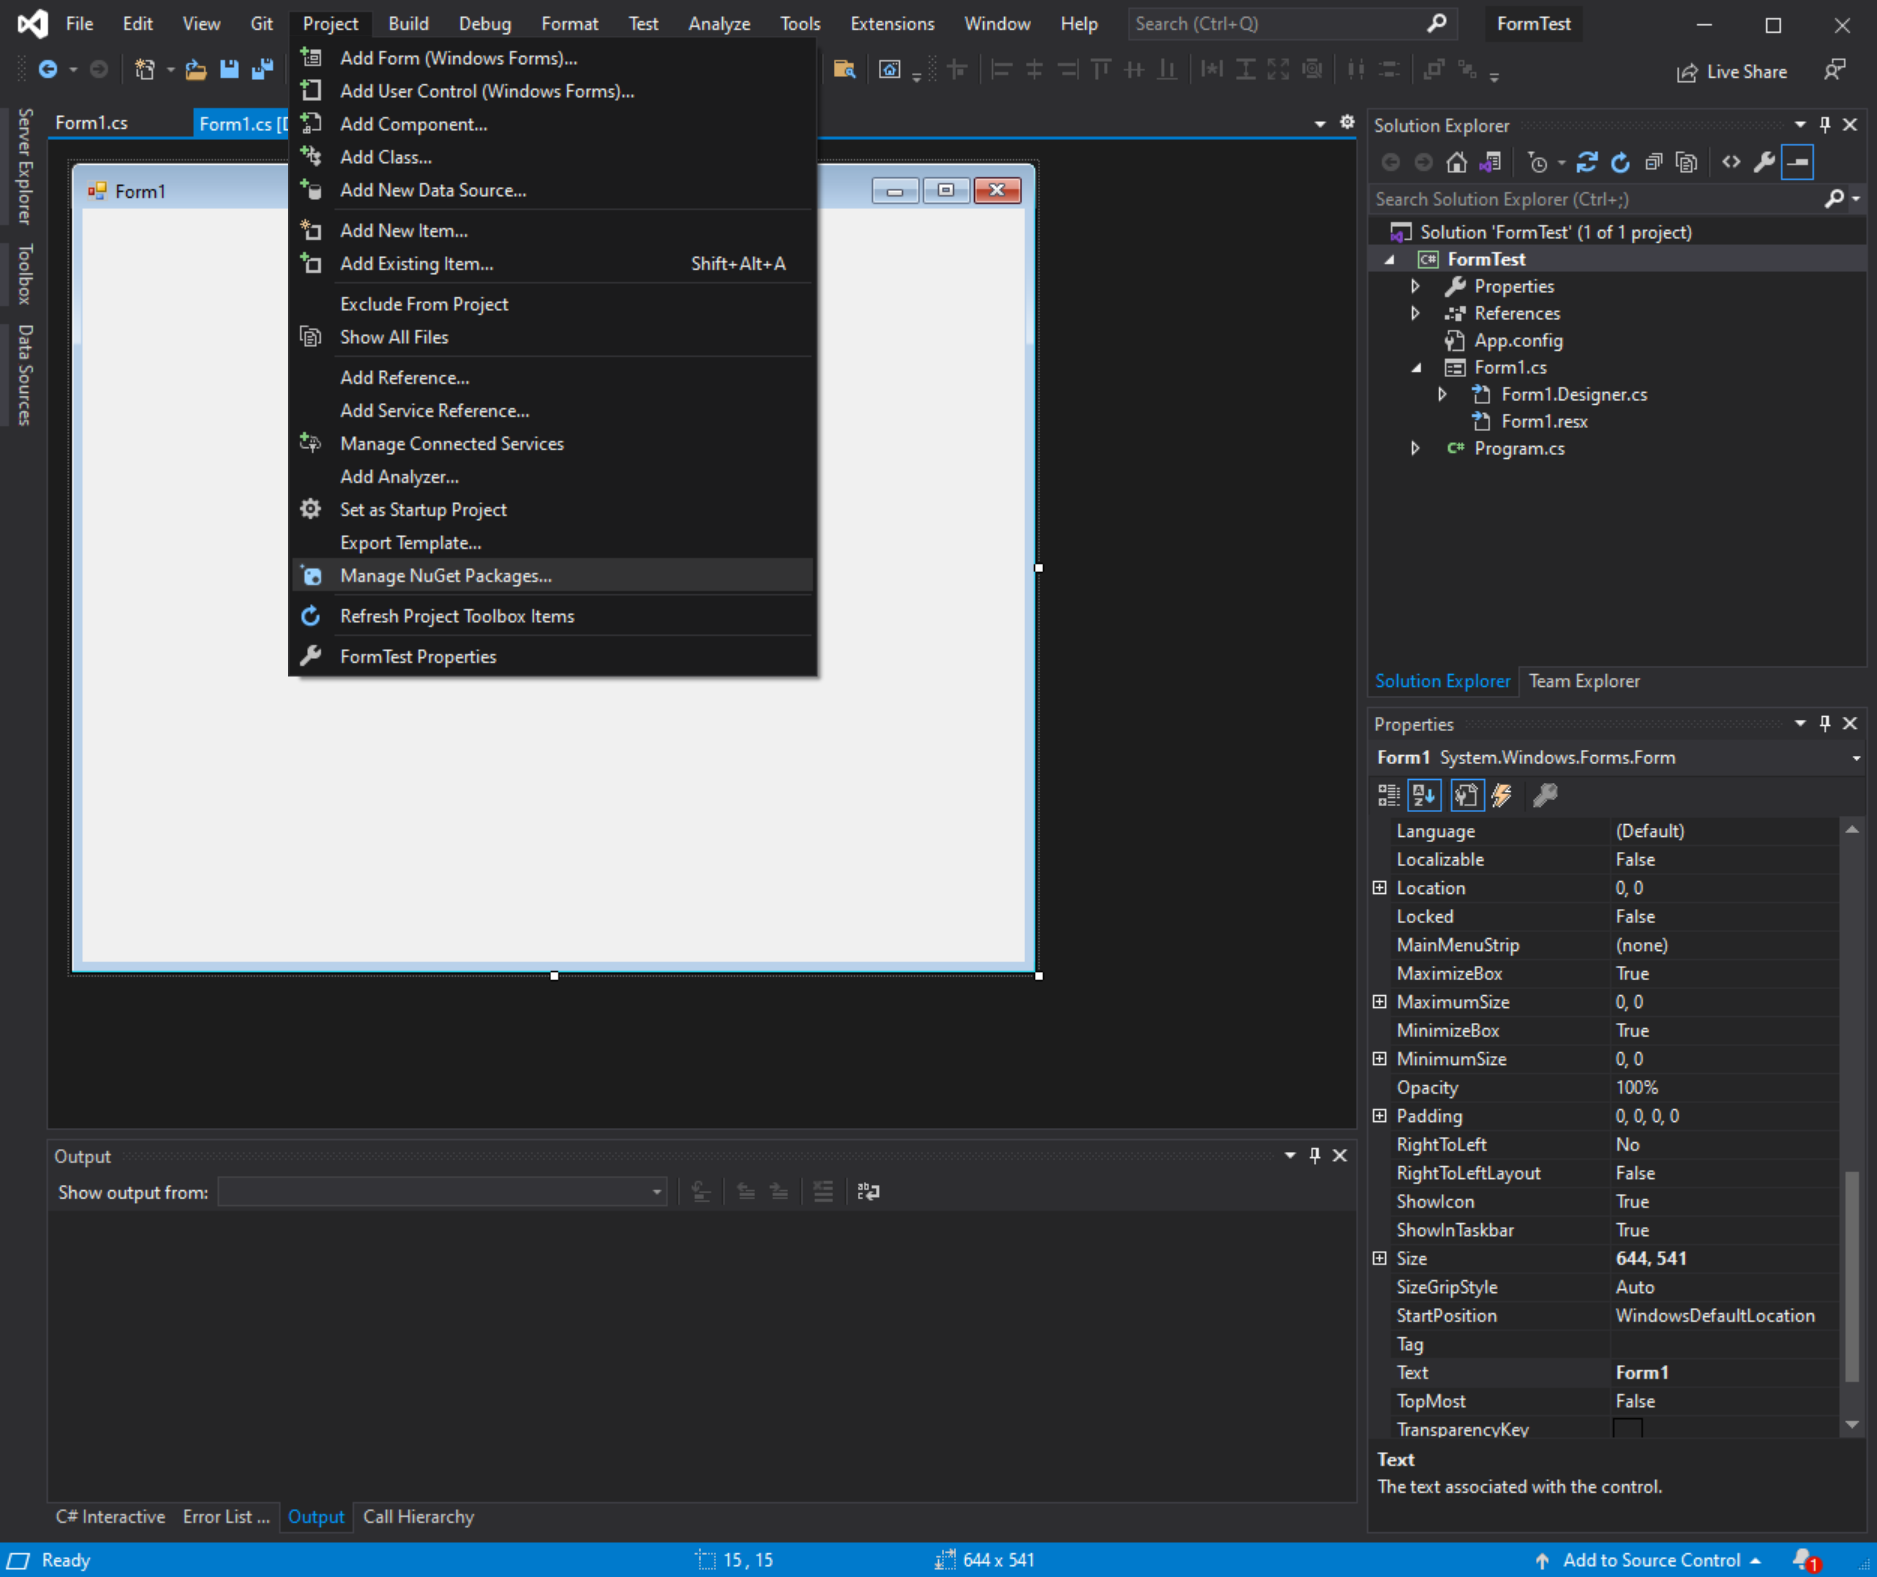Toggle Preview Selected Items button in Solution Explorer
Viewport: 1877px width, 1577px height.
[x=1797, y=162]
